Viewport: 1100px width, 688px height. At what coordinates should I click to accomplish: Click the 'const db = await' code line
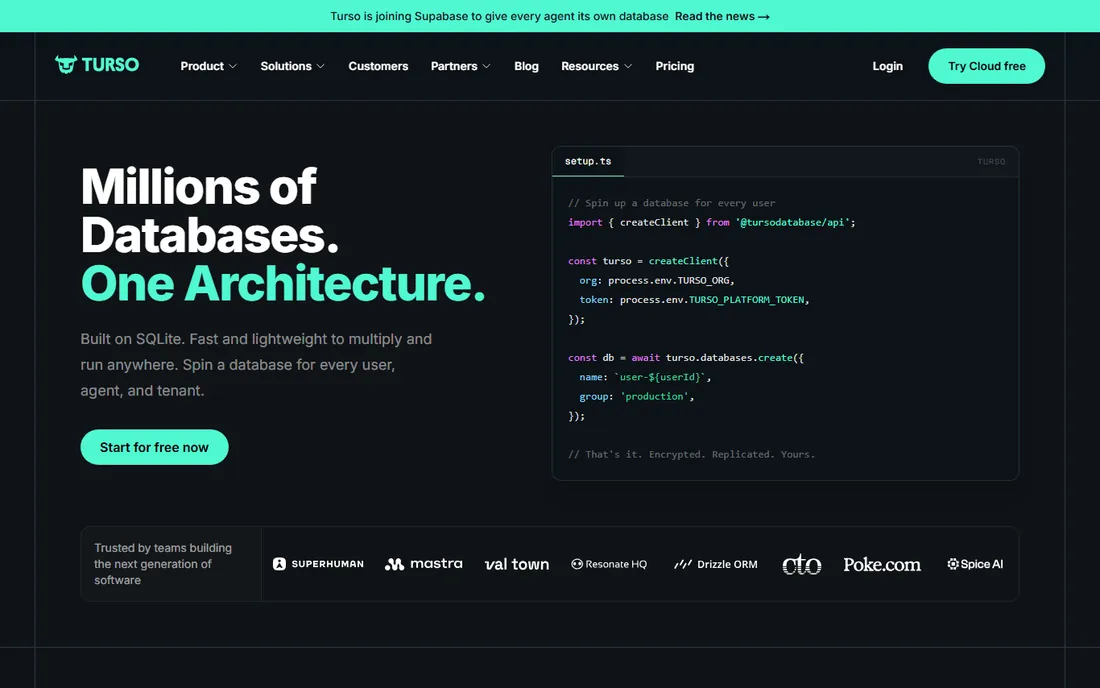pos(685,358)
